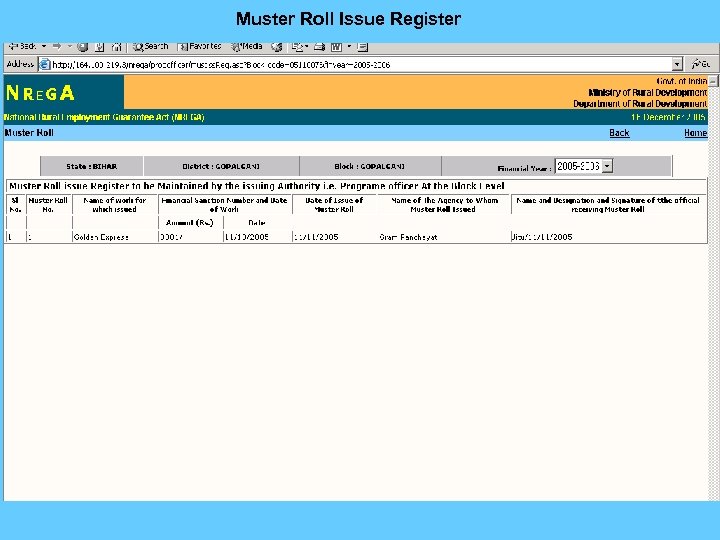Image resolution: width=720 pixels, height=540 pixels.
Task: Click the NREGA logo
Action: (x=40, y=93)
